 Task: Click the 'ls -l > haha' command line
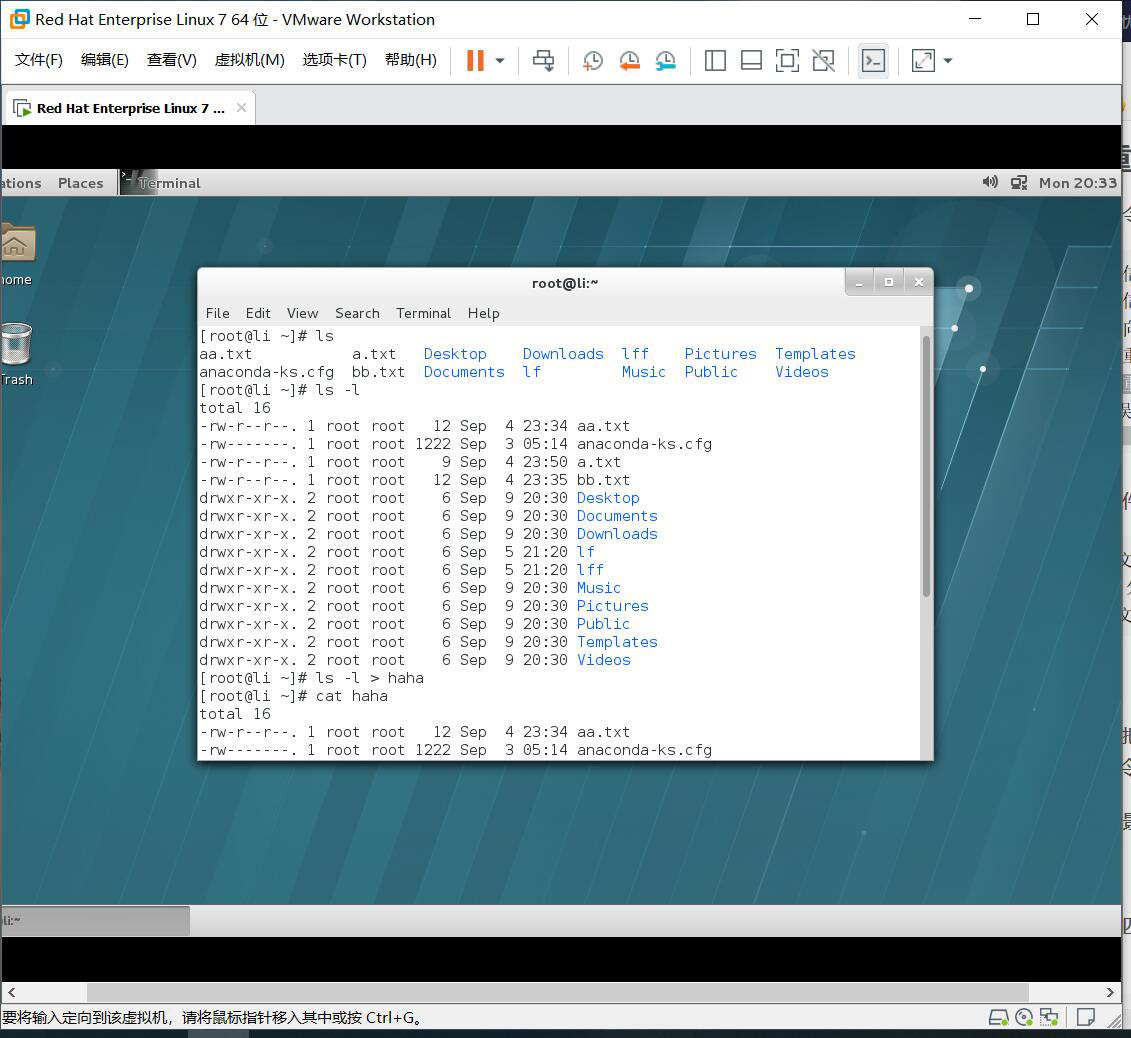tap(312, 678)
